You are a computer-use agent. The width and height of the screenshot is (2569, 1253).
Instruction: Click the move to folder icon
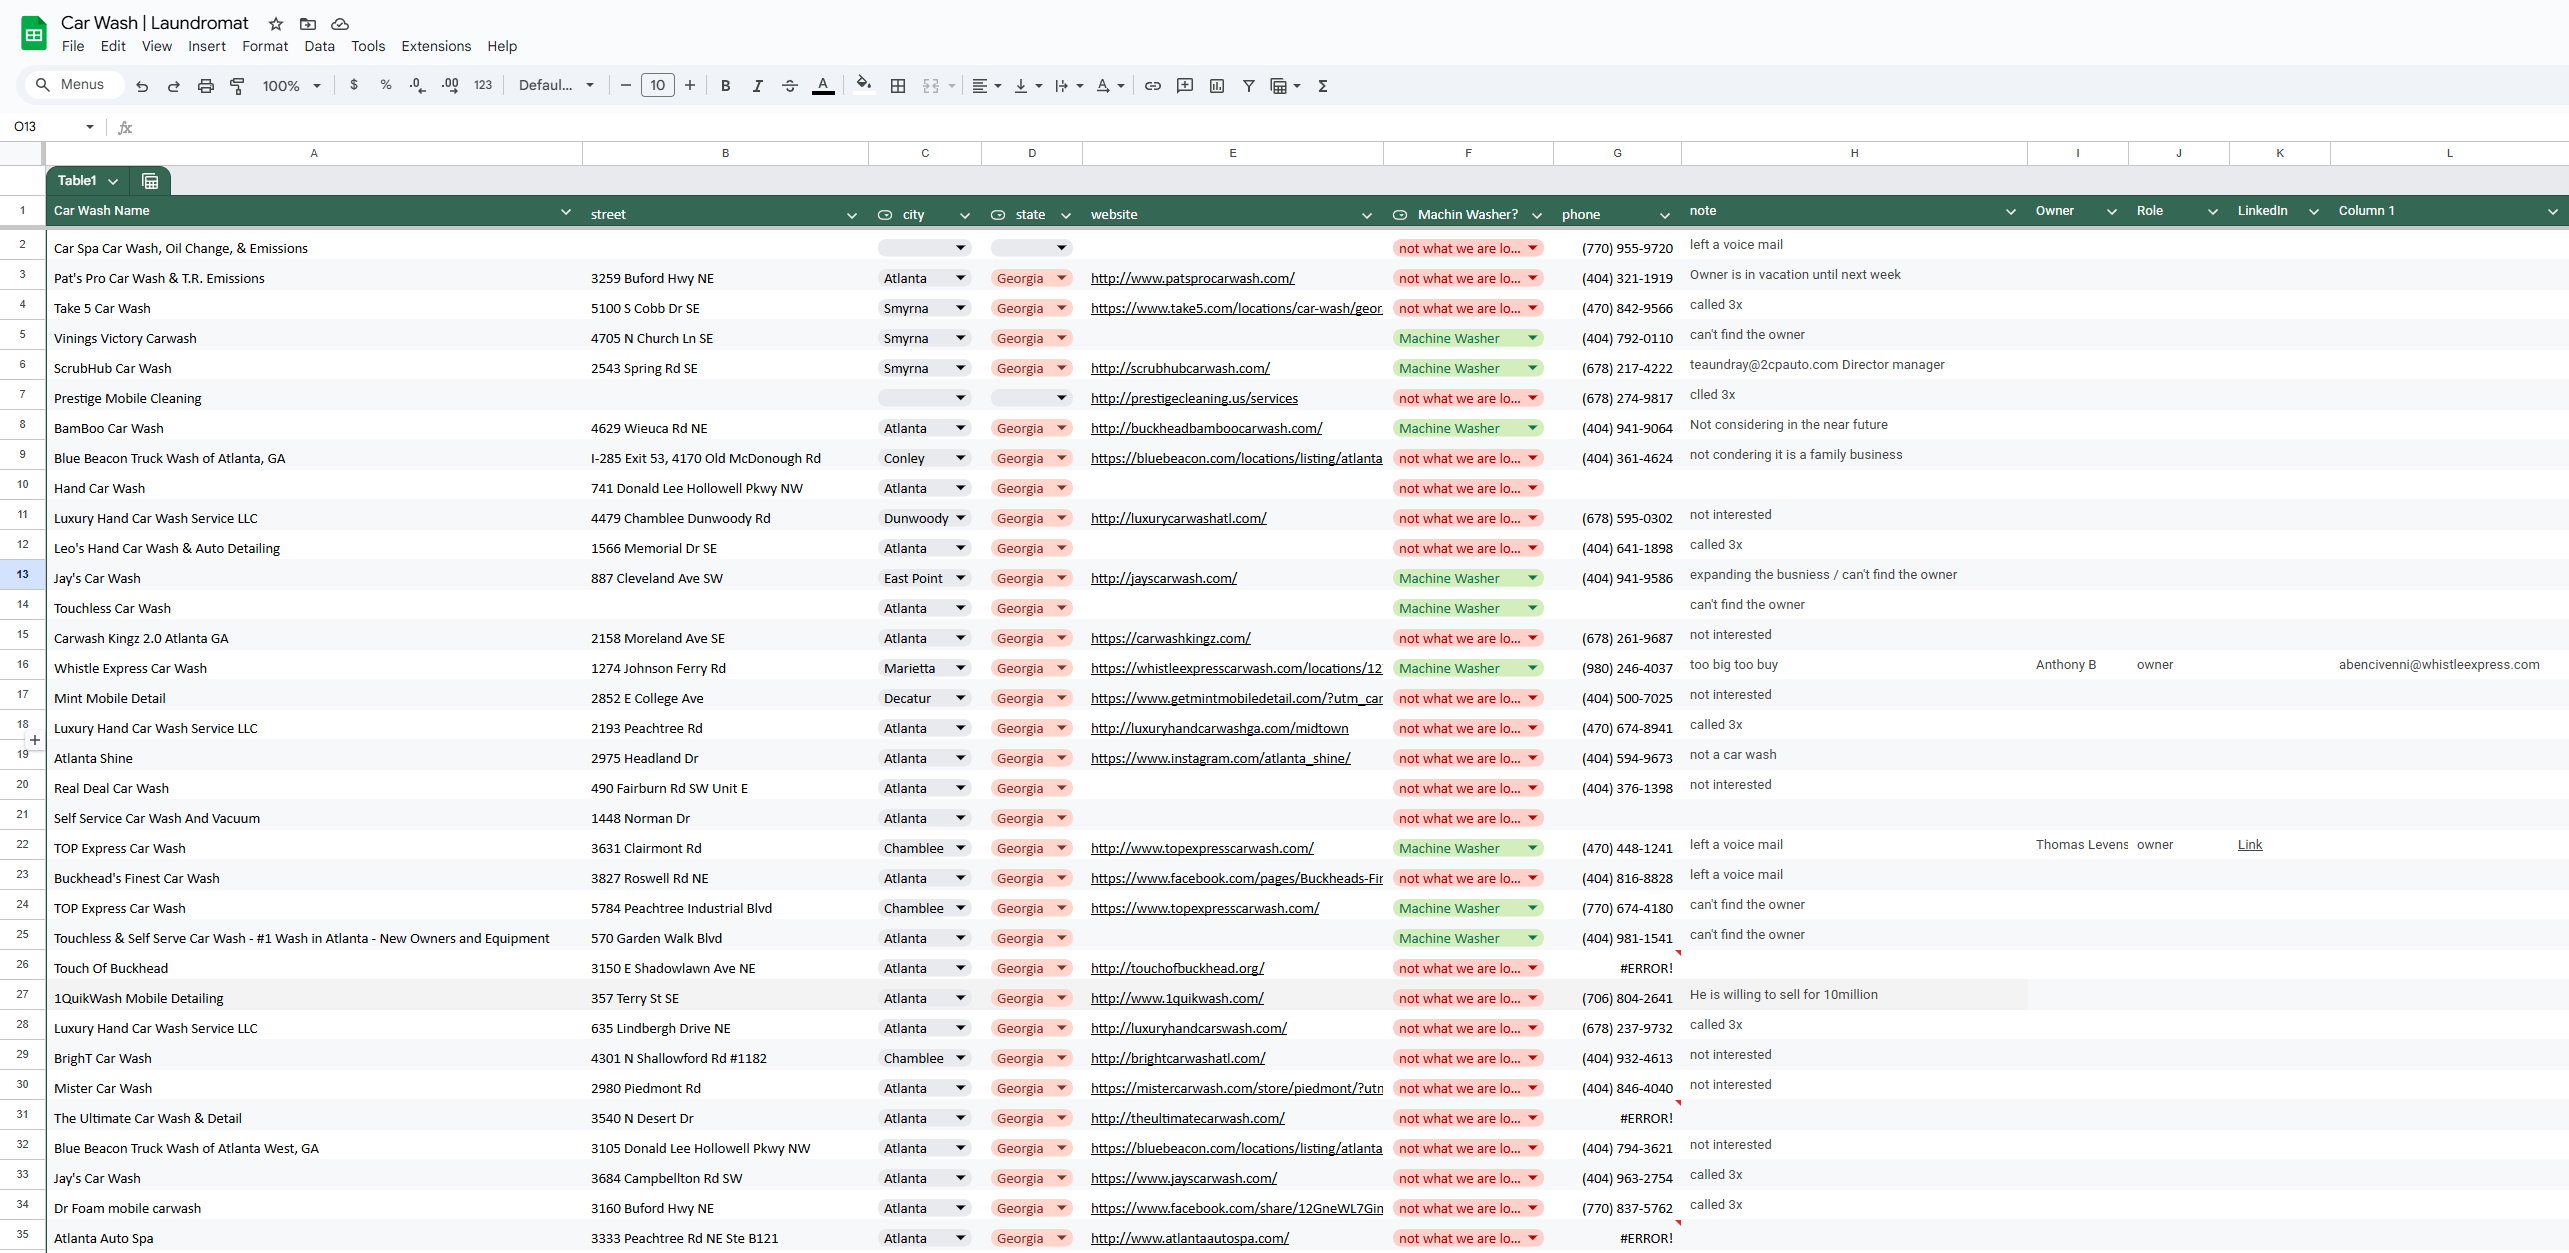coord(308,24)
